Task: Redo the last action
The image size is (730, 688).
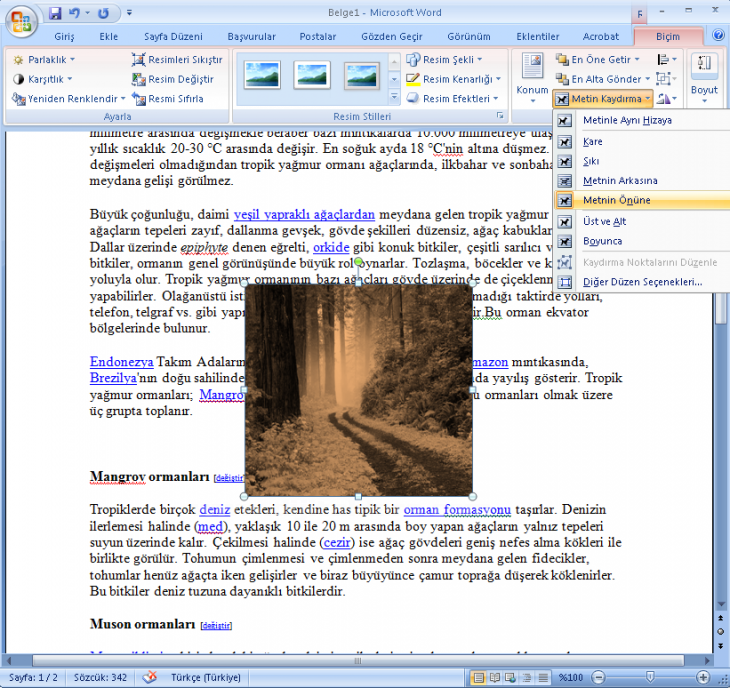Action: [103, 13]
